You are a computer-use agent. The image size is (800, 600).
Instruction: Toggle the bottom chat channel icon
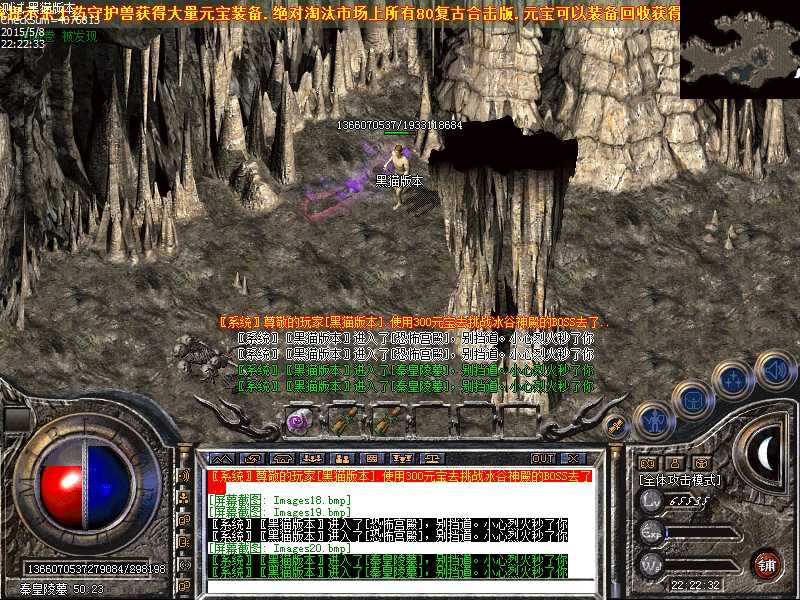pyautogui.click(x=185, y=586)
